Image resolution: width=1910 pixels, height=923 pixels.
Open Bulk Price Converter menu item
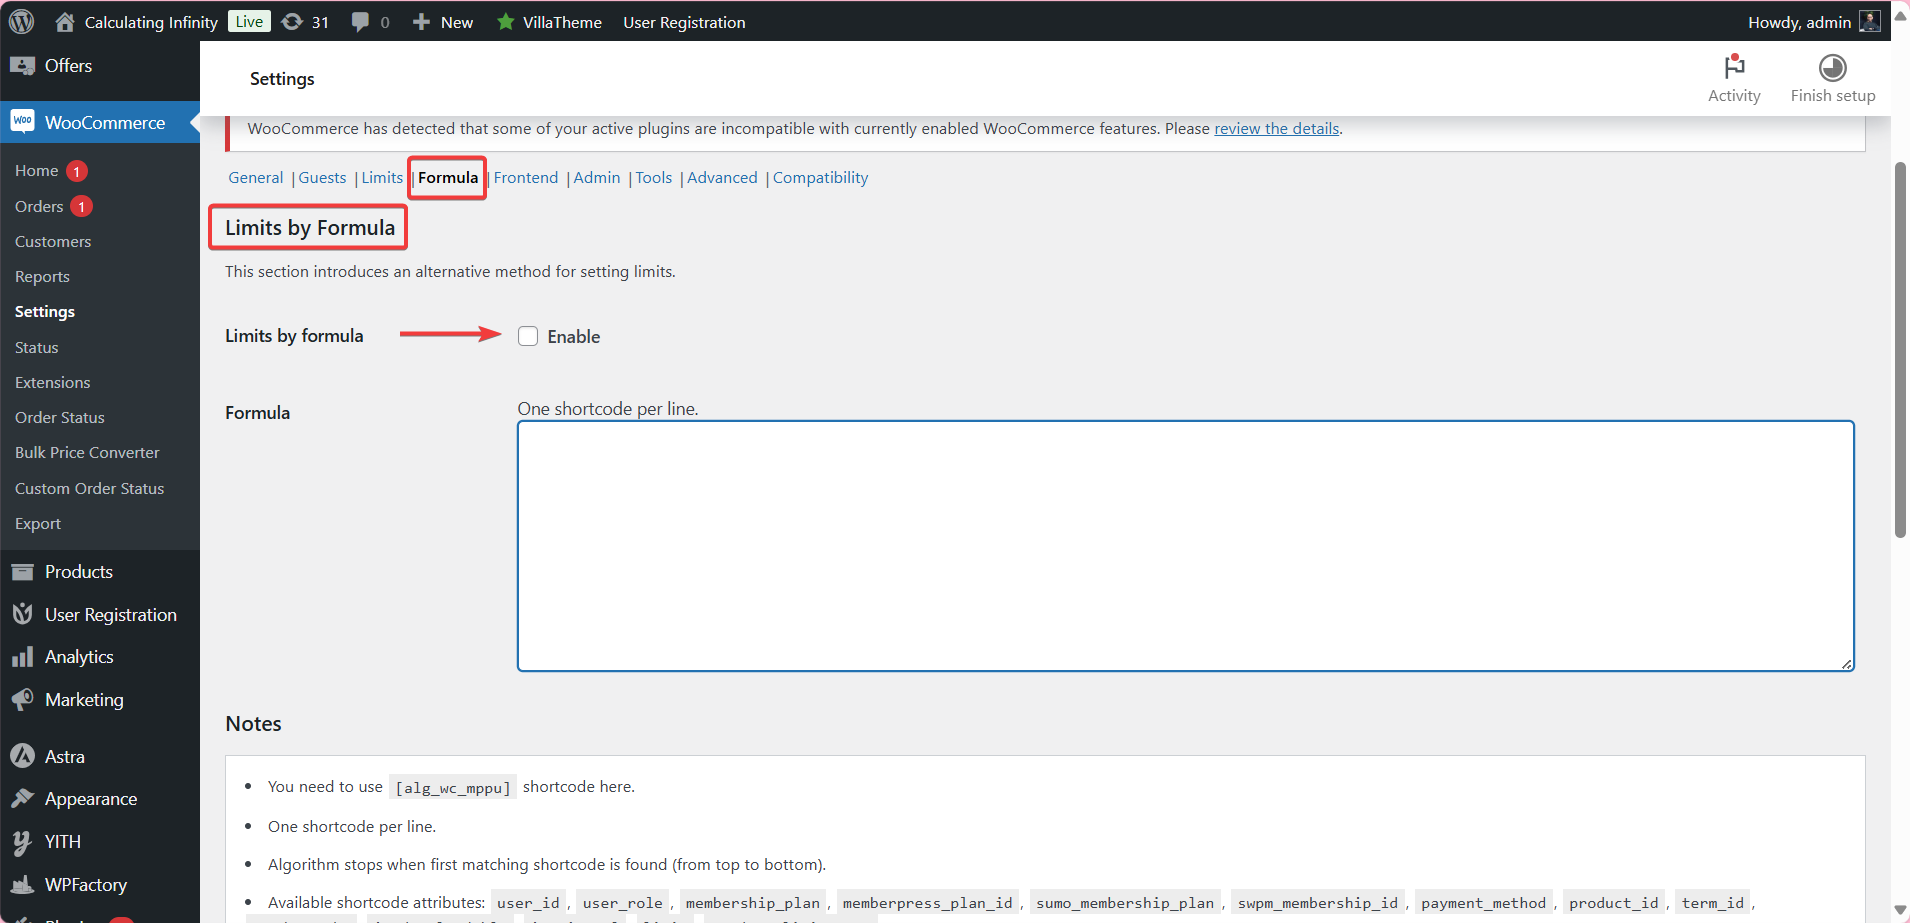[87, 452]
